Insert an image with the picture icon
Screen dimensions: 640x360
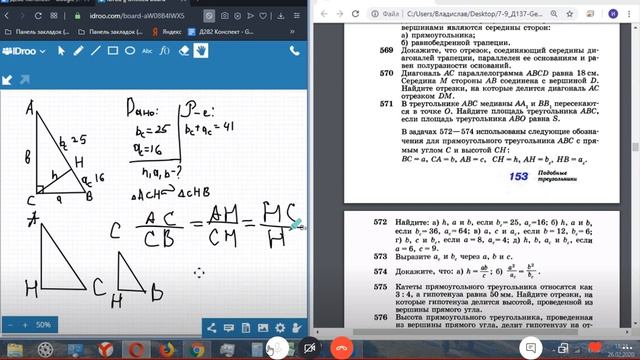[263, 328]
